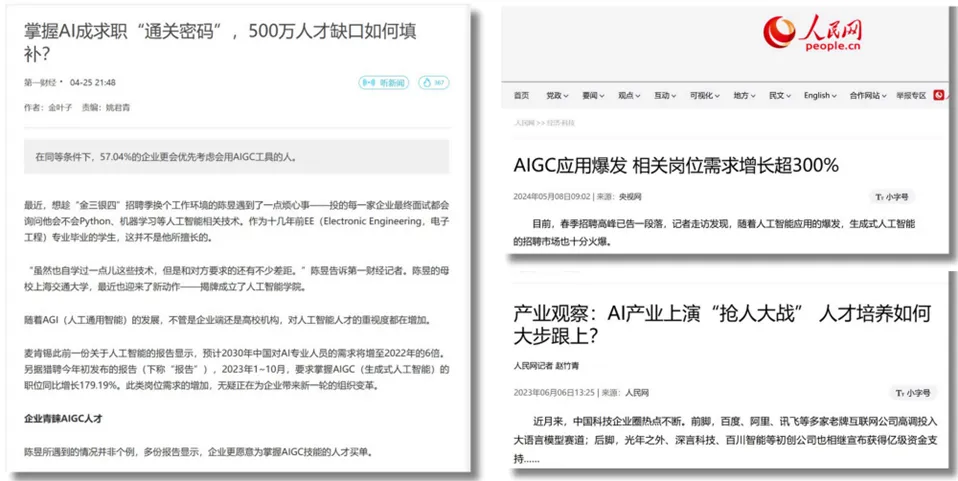Open the 举报专区 nav item
This screenshot has height=481, width=958.
(911, 95)
